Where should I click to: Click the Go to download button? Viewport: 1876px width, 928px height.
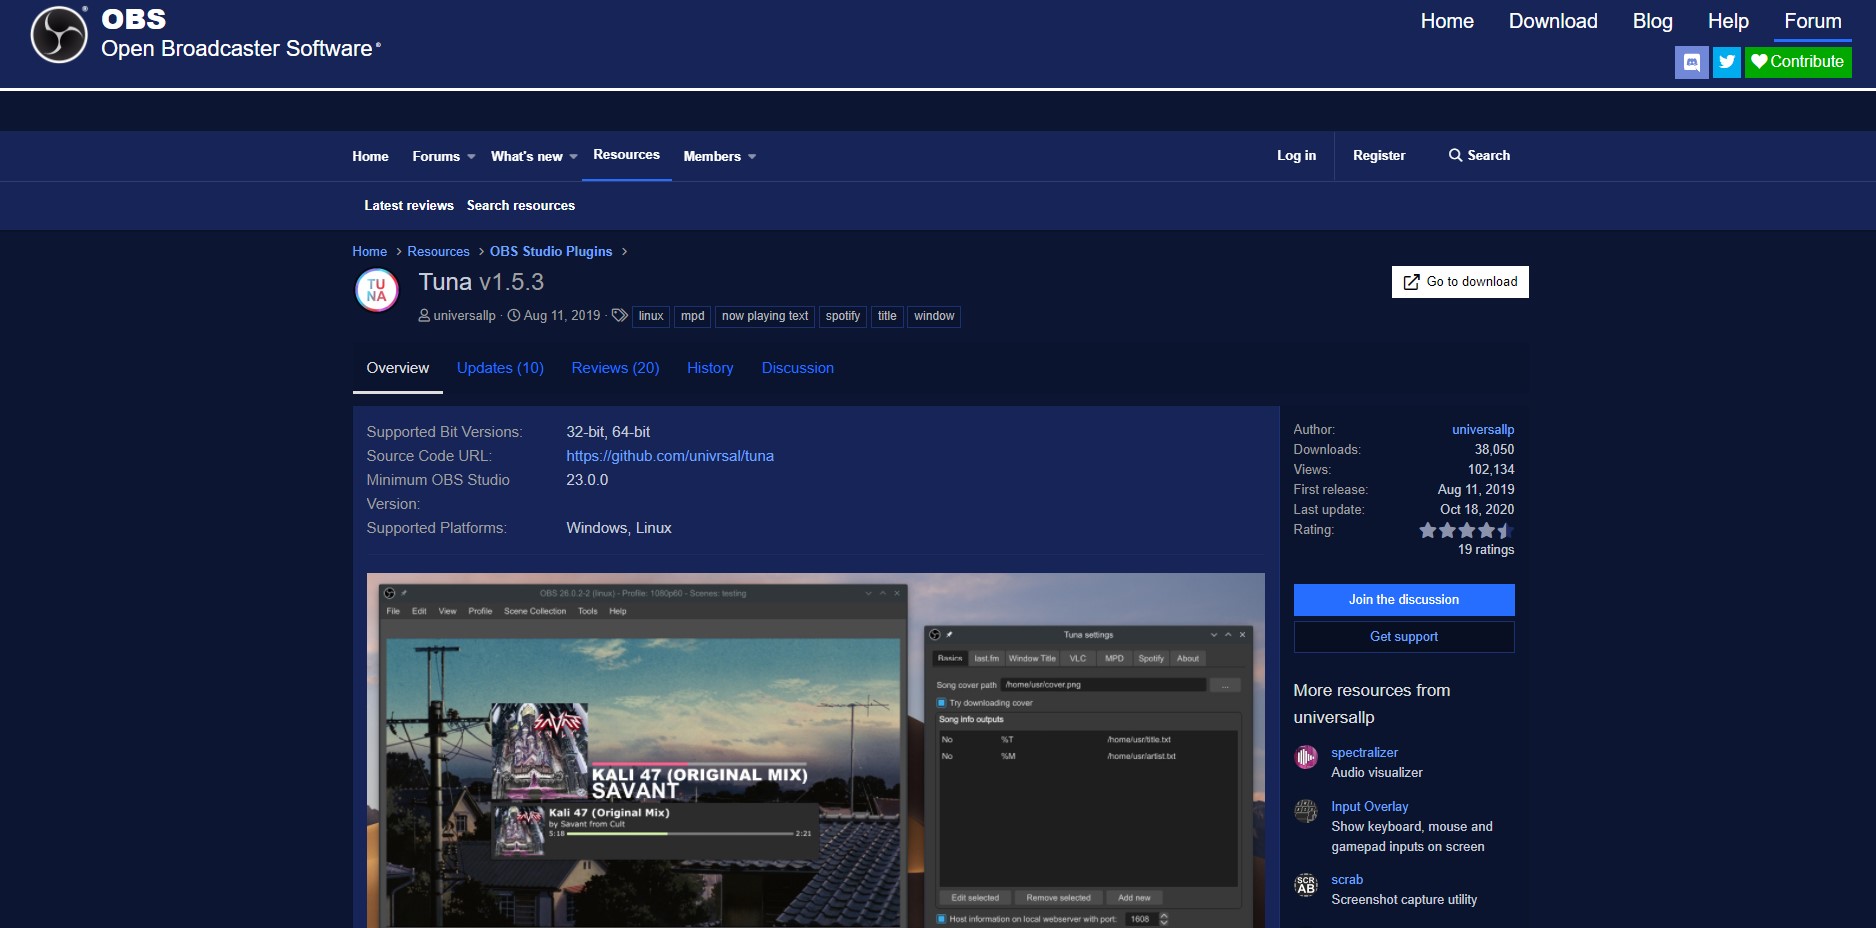click(1460, 282)
